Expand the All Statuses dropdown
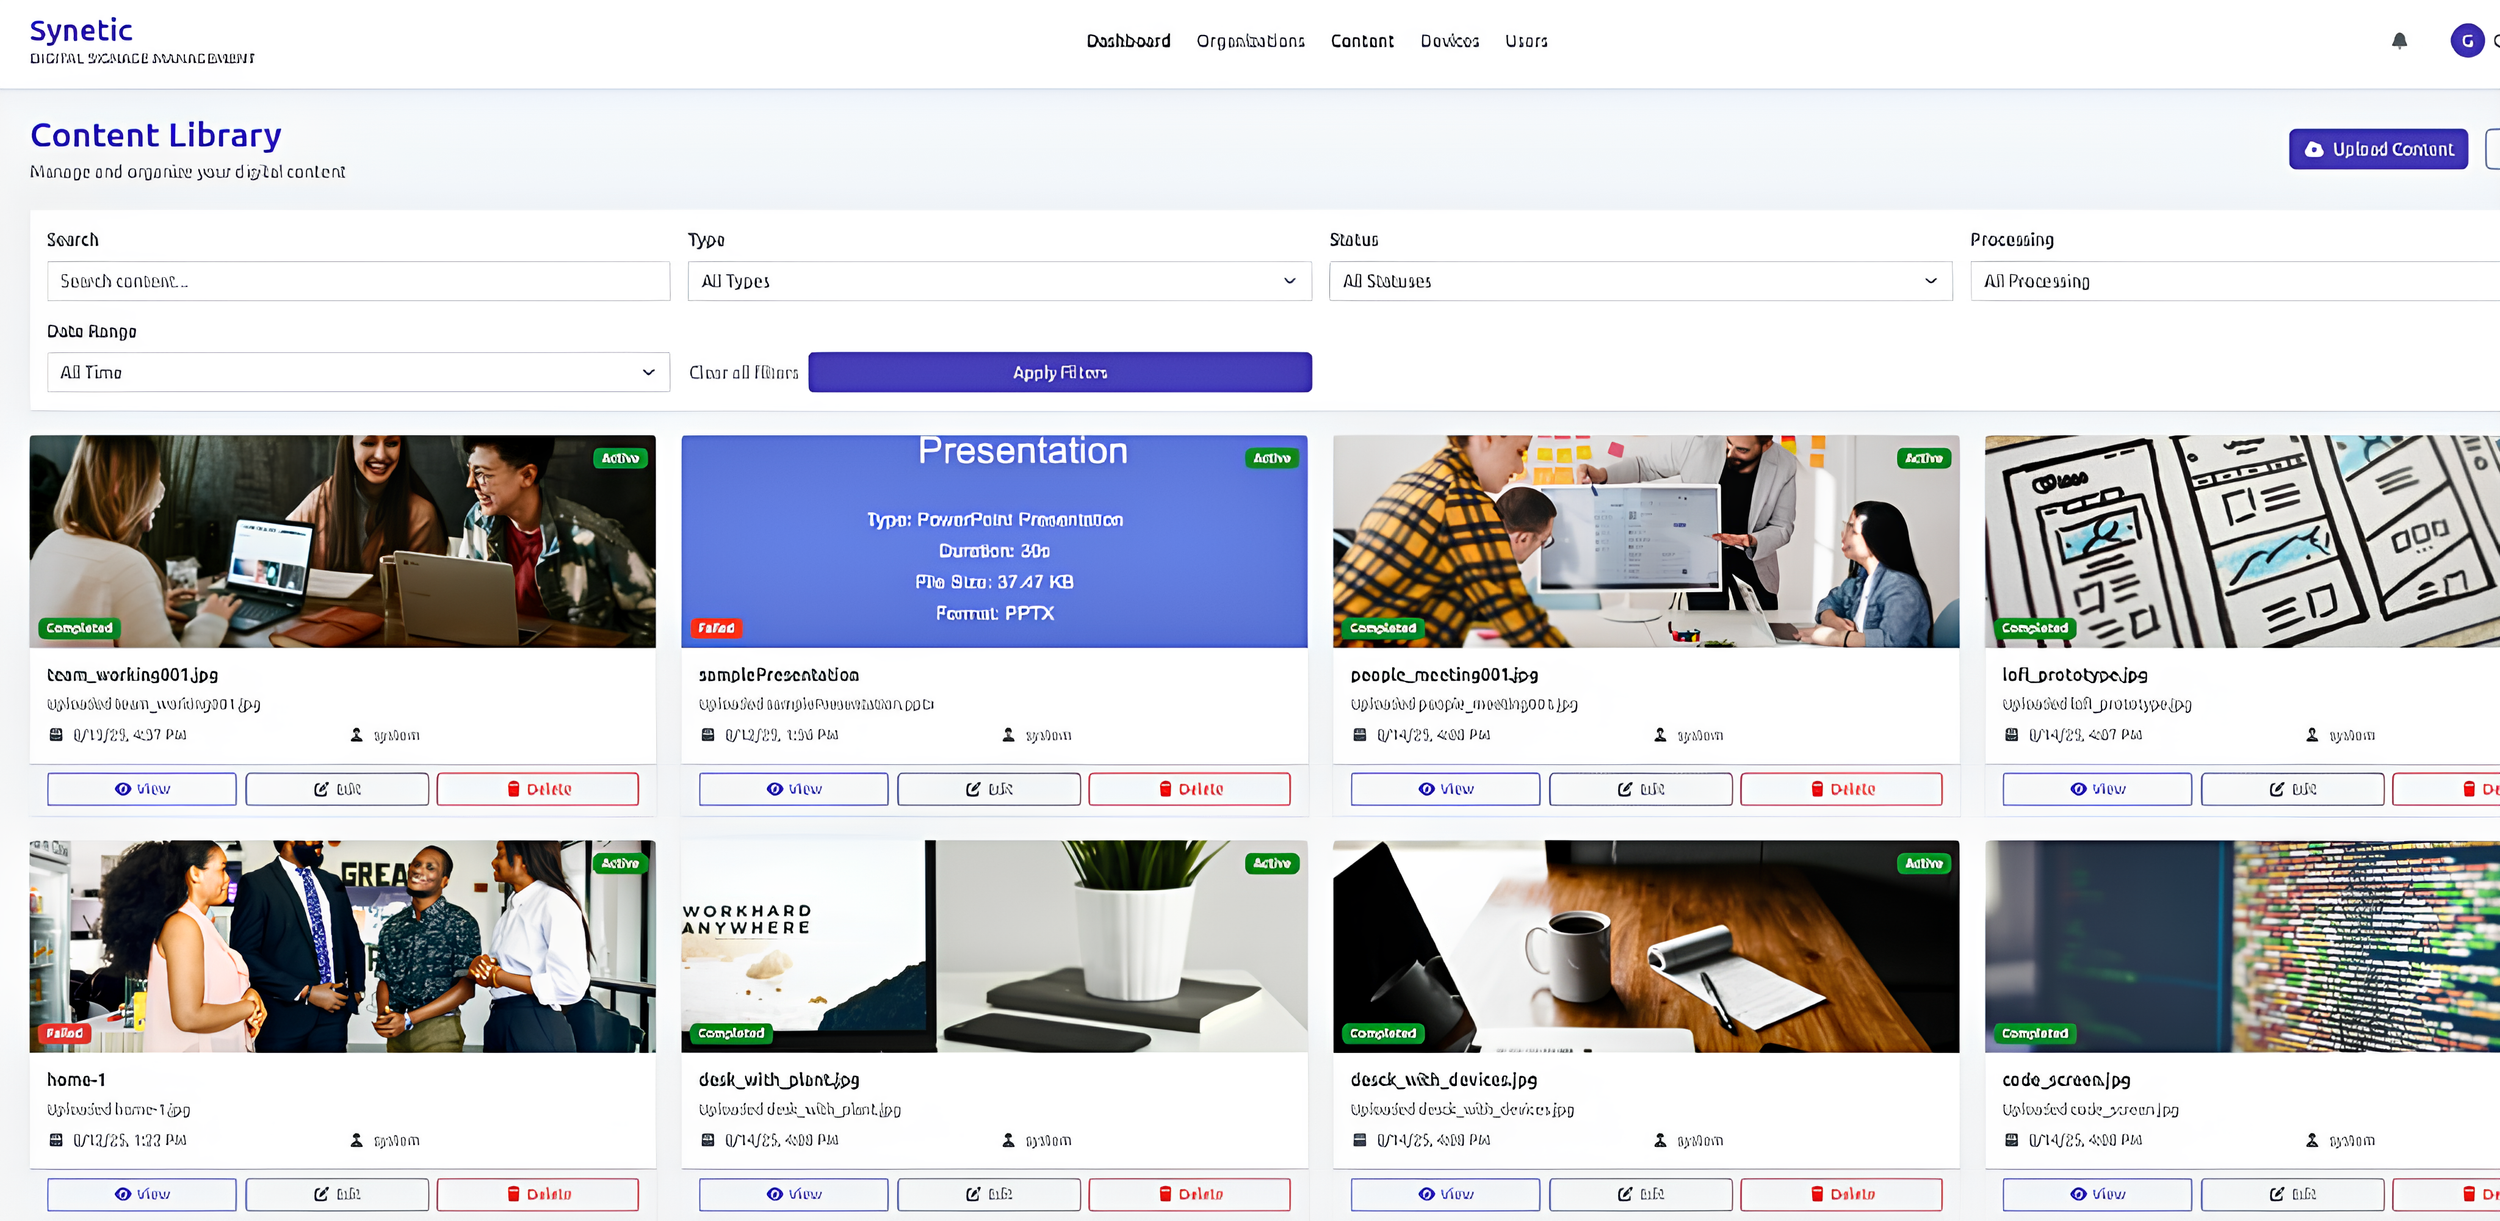This screenshot has width=2500, height=1221. coord(1640,281)
